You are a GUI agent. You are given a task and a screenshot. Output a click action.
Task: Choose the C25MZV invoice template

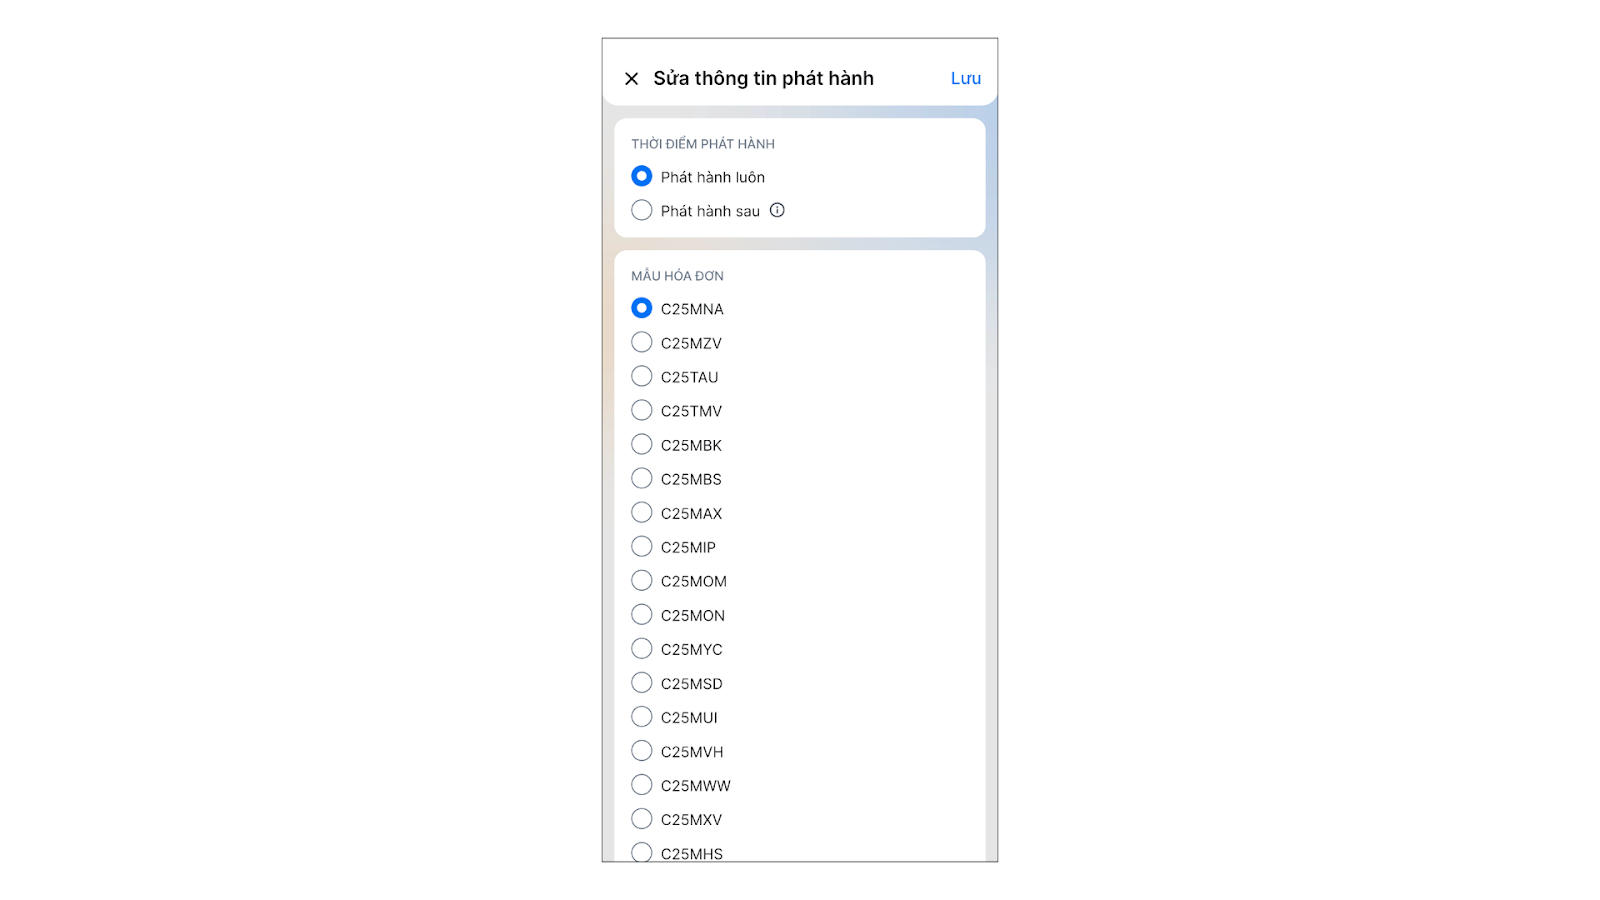[x=642, y=342]
